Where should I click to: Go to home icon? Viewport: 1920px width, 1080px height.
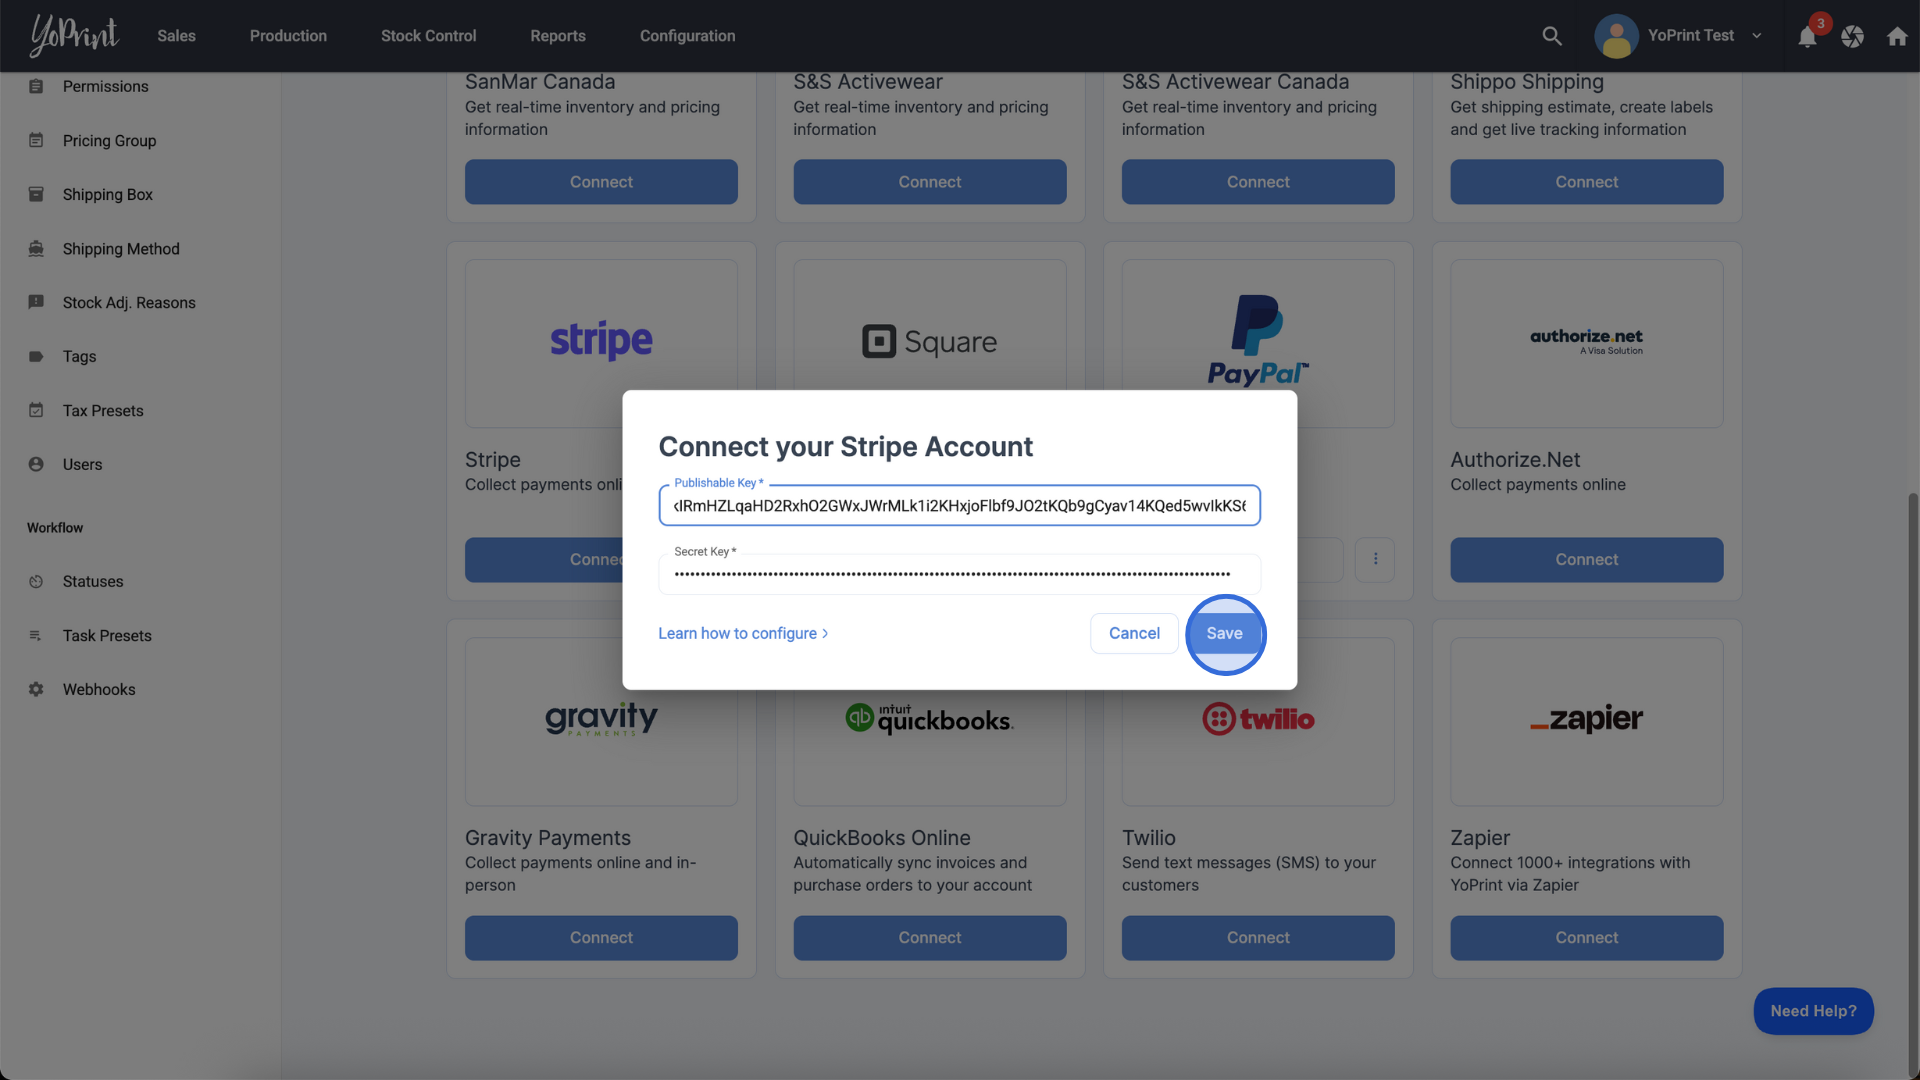1897,37
